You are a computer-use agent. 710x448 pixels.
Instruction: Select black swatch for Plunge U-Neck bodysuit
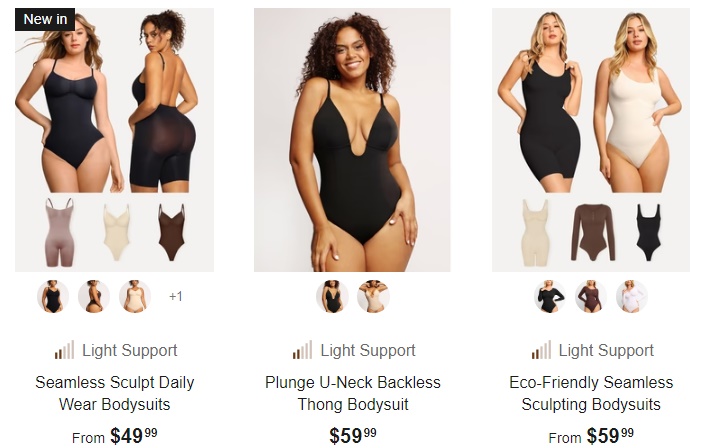click(x=332, y=296)
